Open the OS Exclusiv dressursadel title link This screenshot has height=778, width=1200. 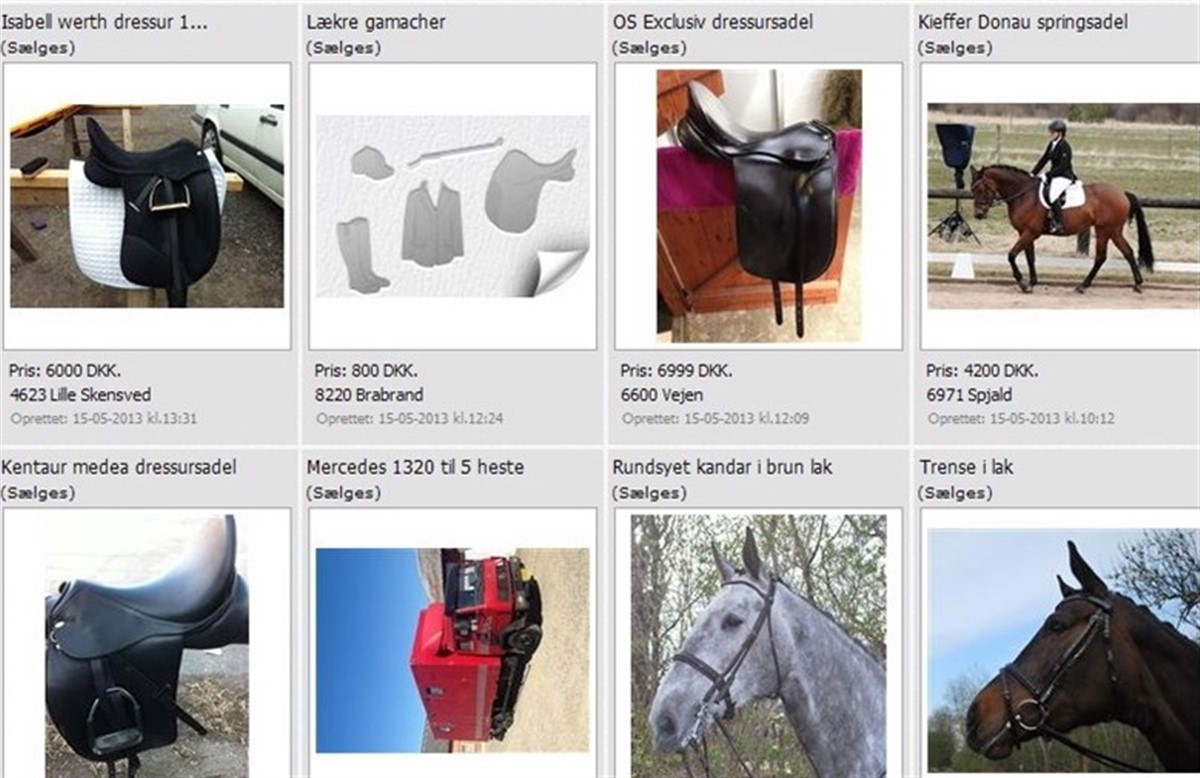click(712, 22)
